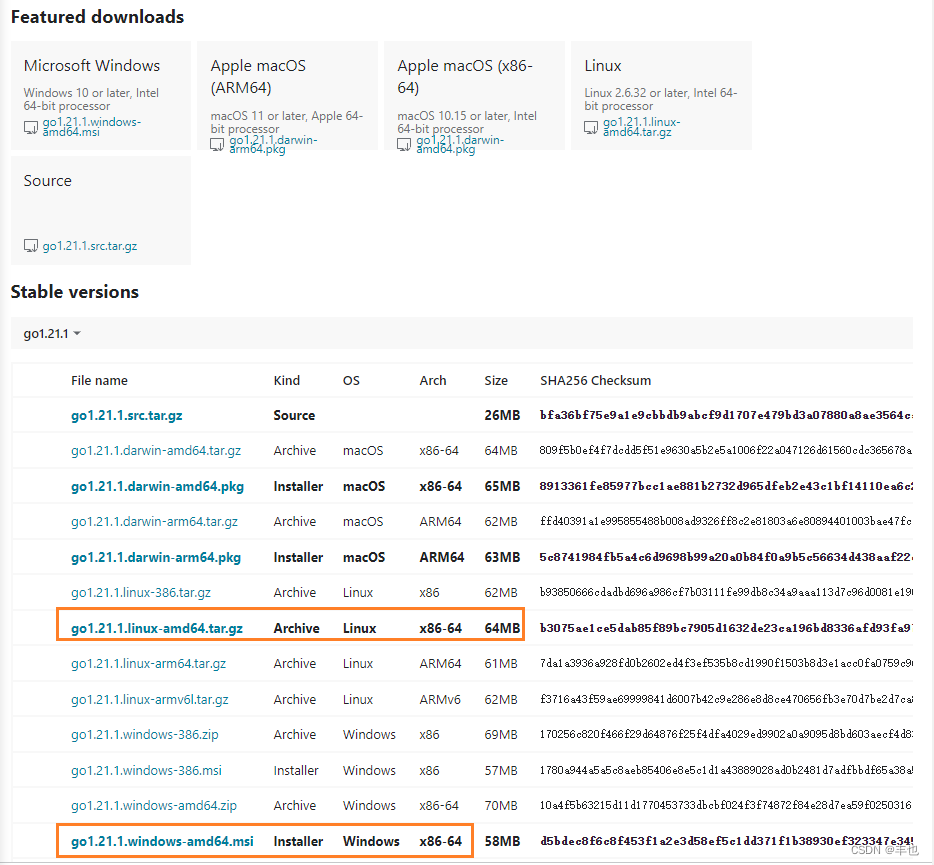Viewport: 934px width, 865px height.
Task: Click 57MB size in windows-386.msi row
Action: [x=501, y=770]
